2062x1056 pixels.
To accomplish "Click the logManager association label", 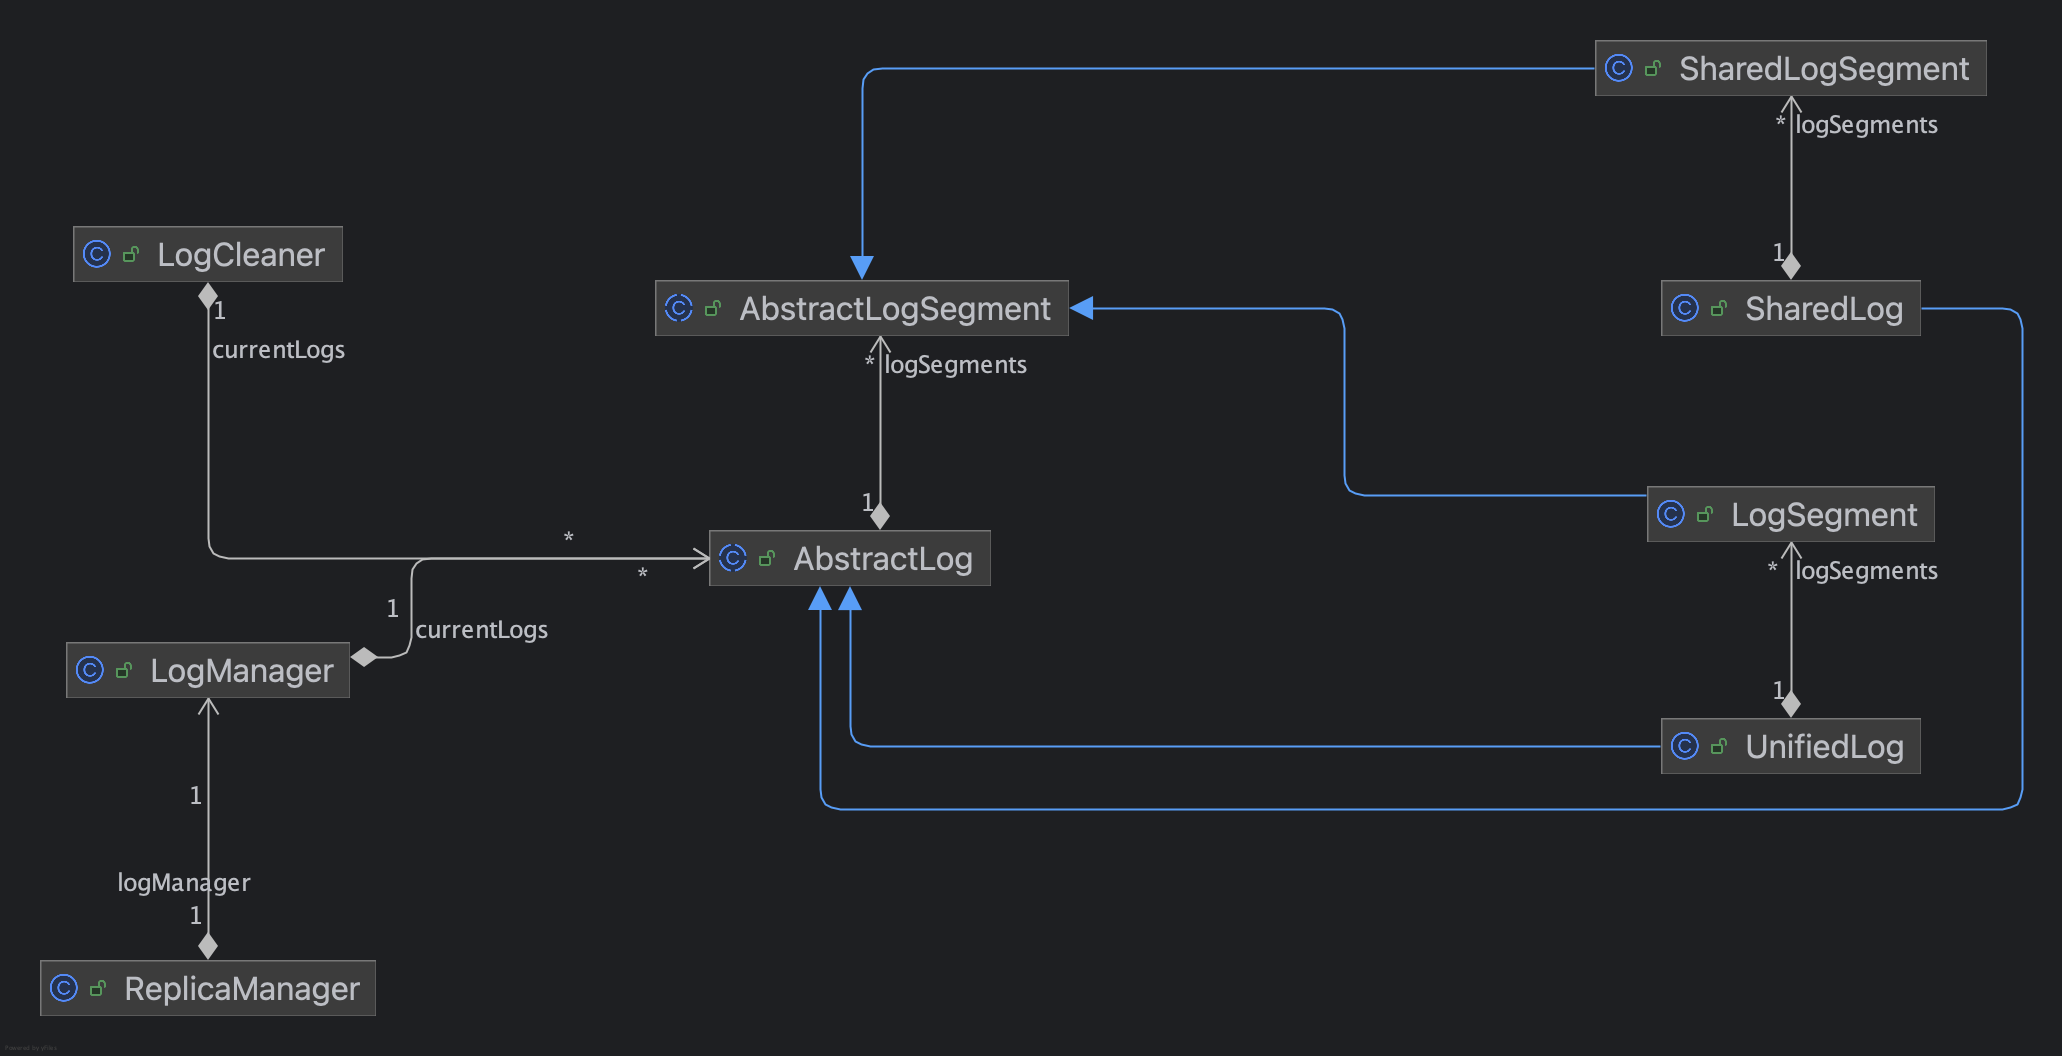I will [184, 883].
